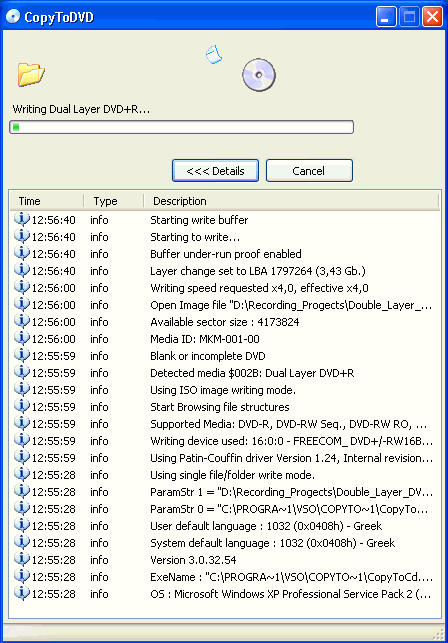This screenshot has width=448, height=643.
Task: Select 'Starting to write...' log text
Action: [x=195, y=237]
